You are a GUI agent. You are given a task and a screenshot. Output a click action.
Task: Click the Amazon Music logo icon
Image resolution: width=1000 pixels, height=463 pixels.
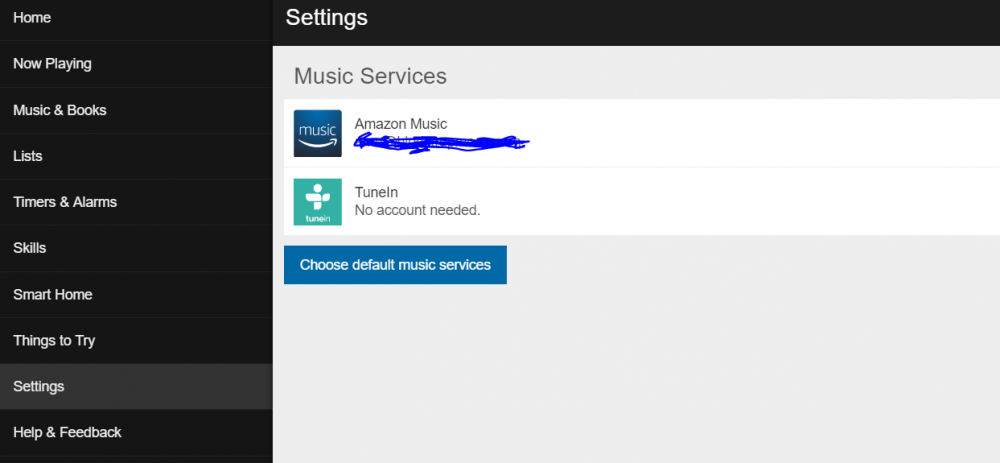point(317,133)
